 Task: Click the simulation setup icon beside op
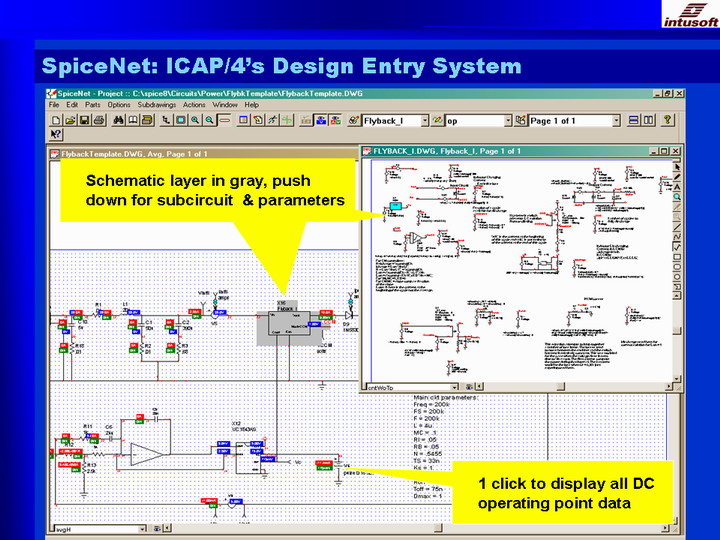[438, 120]
